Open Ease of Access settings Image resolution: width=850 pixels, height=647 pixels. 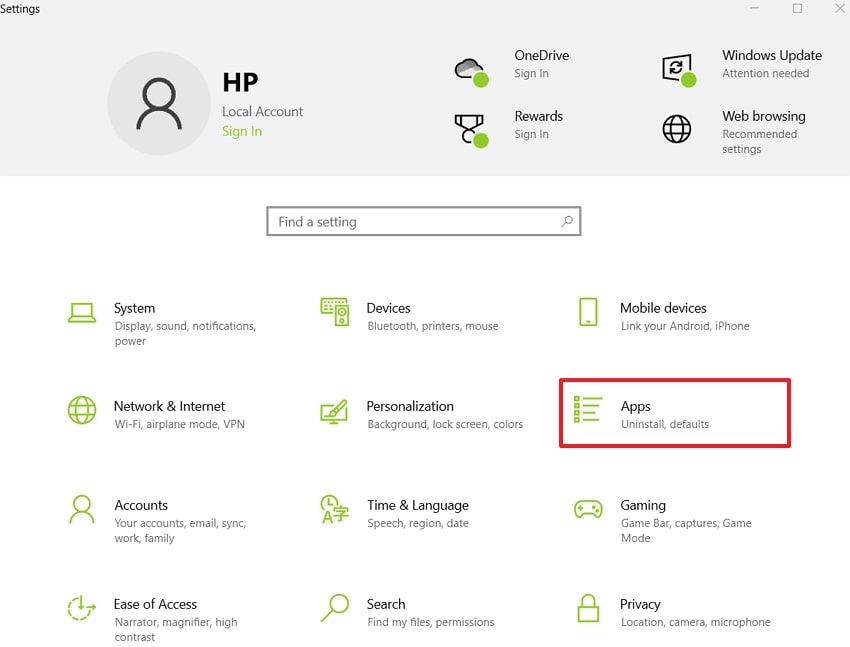[155, 604]
